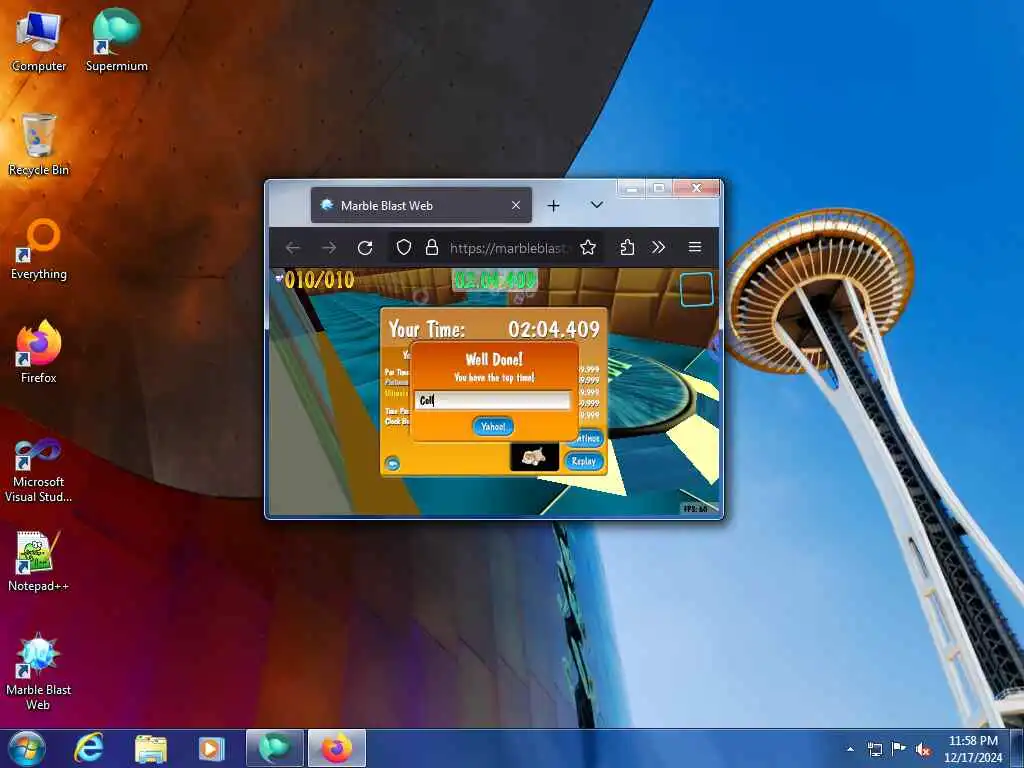Click the Supermium desktop shortcut

coord(116,40)
